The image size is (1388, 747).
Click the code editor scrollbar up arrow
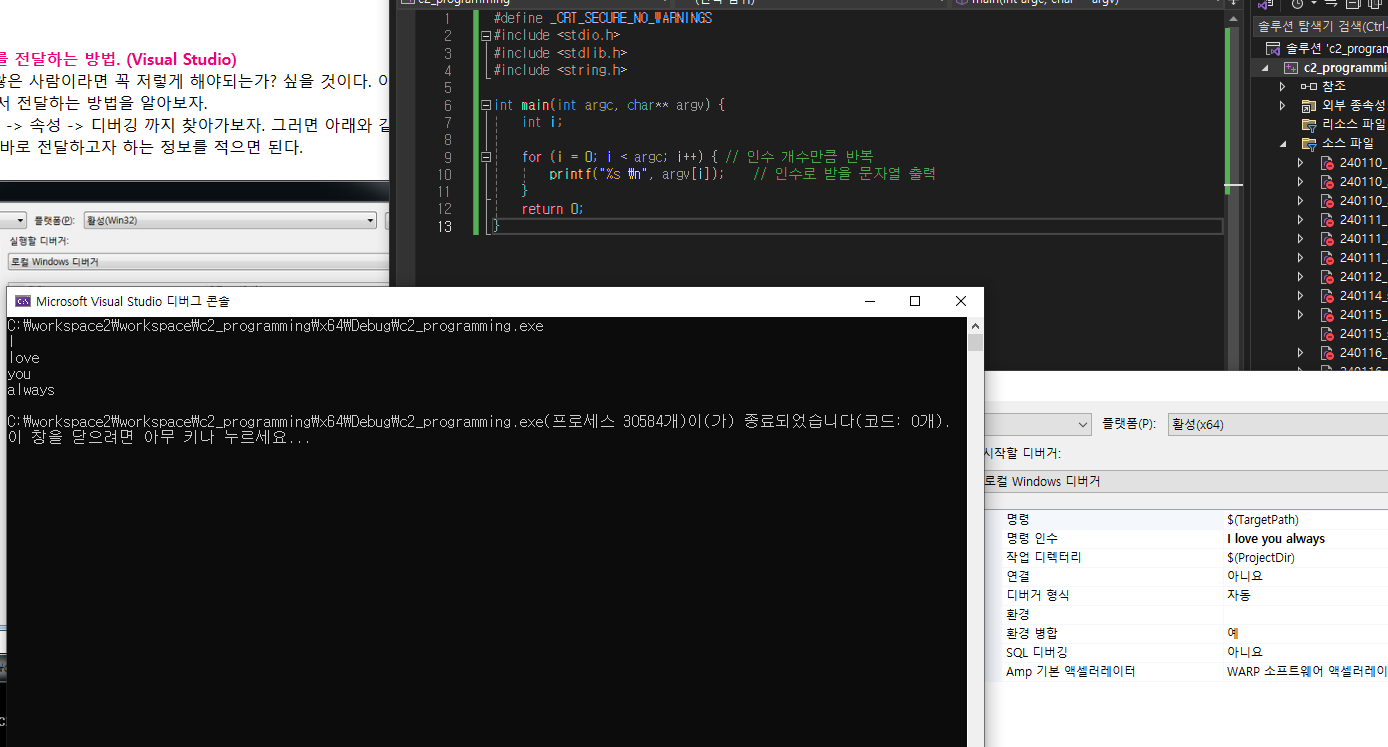(1234, 18)
